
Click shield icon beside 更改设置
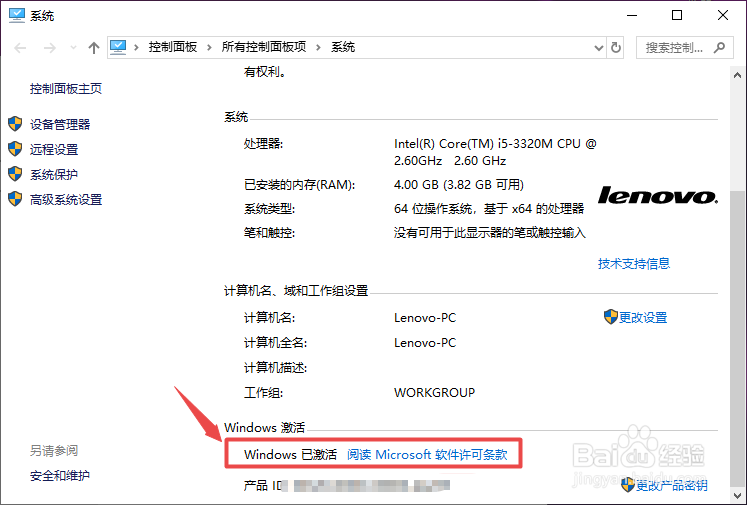611,316
